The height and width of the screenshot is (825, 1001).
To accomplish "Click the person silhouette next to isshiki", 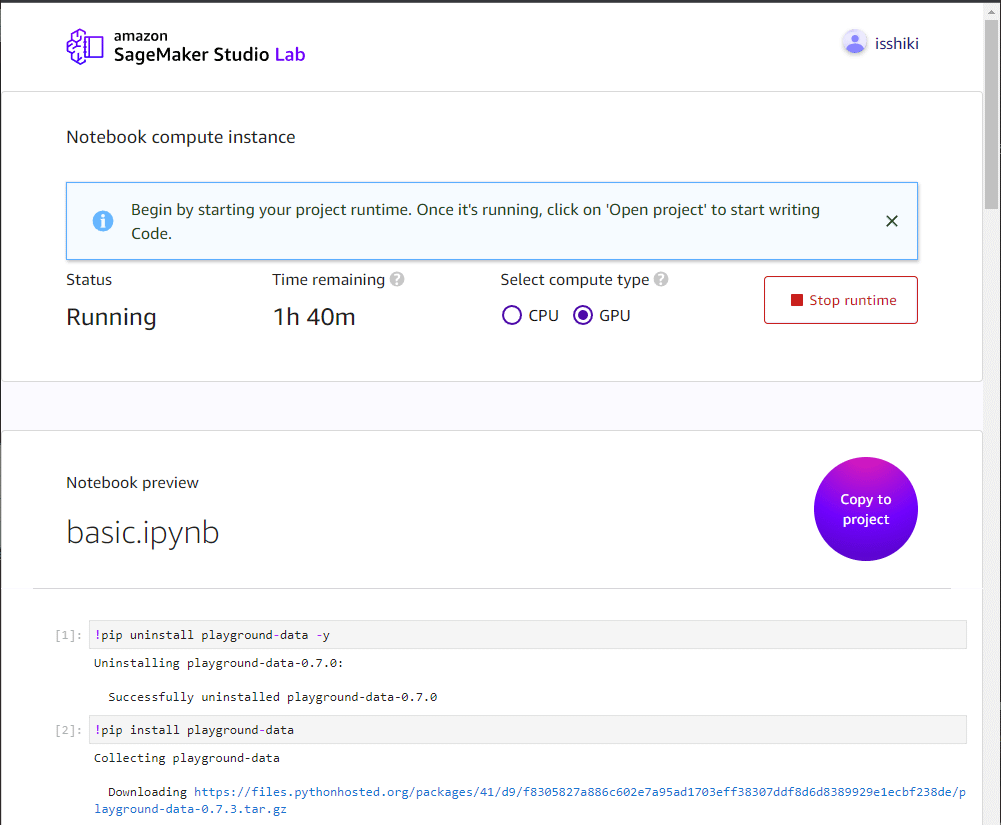I will click(x=854, y=42).
